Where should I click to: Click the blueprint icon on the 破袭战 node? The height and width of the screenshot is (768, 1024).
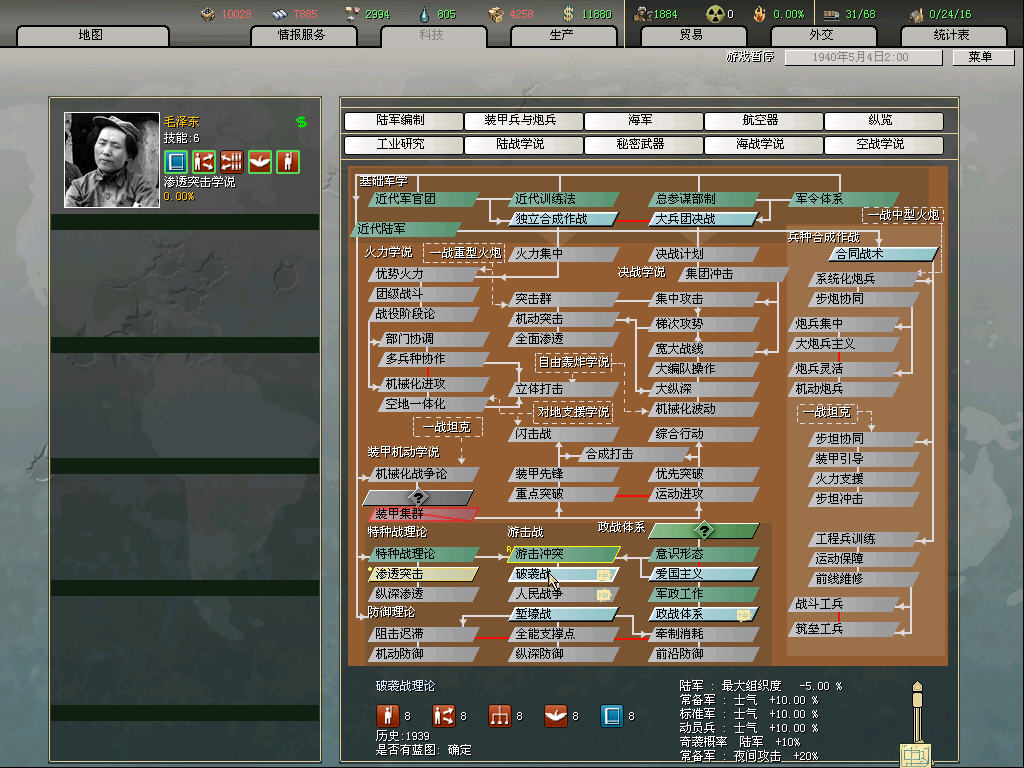603,575
